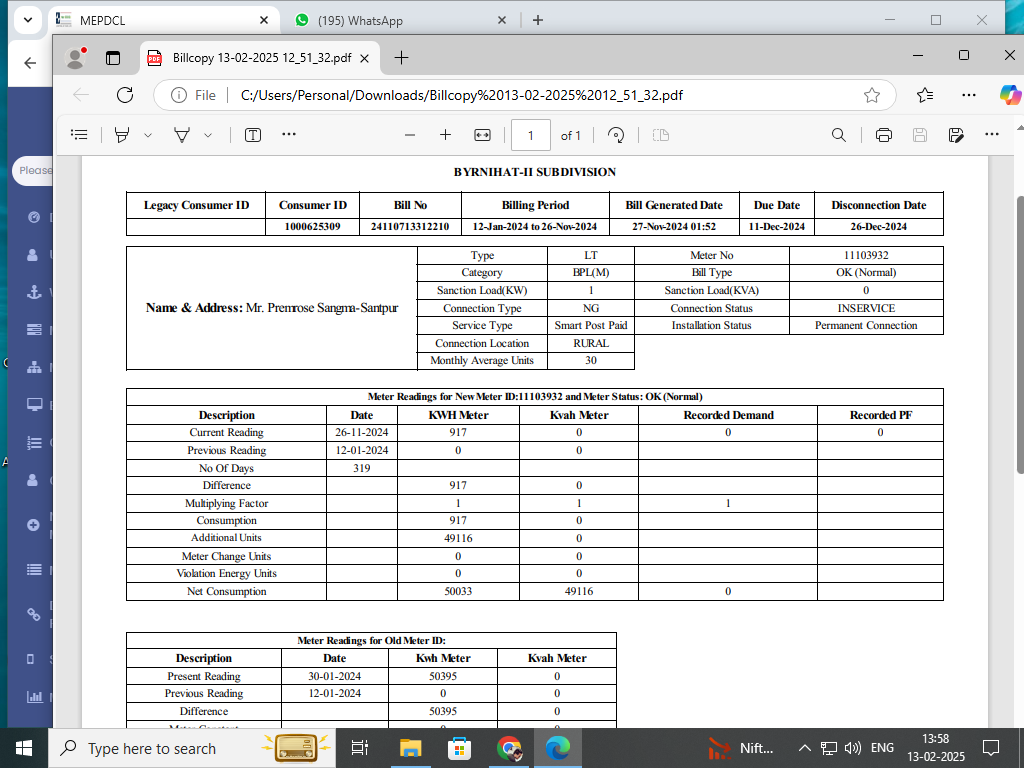This screenshot has width=1024, height=768.
Task: Open Task View on the taskbar
Action: click(360, 748)
